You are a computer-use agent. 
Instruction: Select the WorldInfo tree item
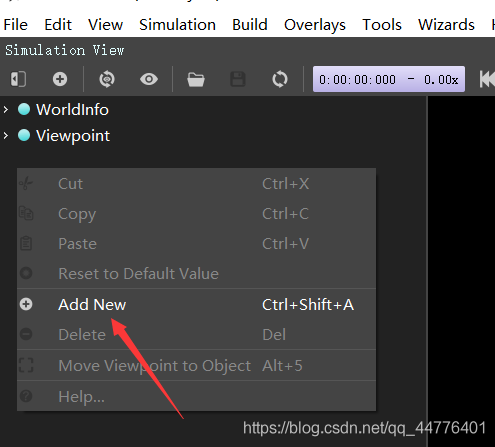pos(72,109)
